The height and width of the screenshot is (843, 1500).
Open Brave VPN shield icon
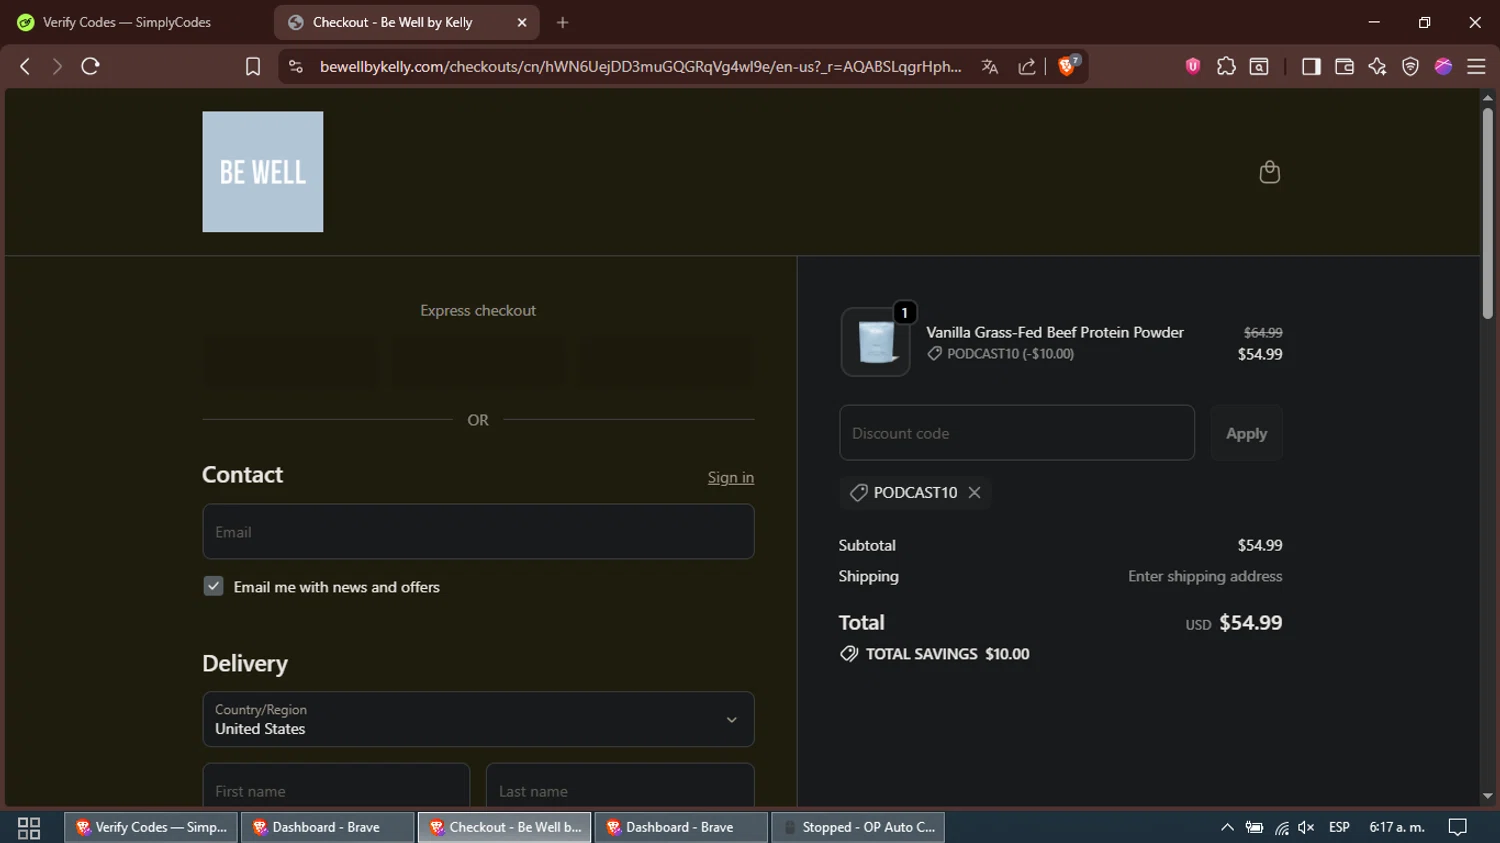coord(1410,66)
